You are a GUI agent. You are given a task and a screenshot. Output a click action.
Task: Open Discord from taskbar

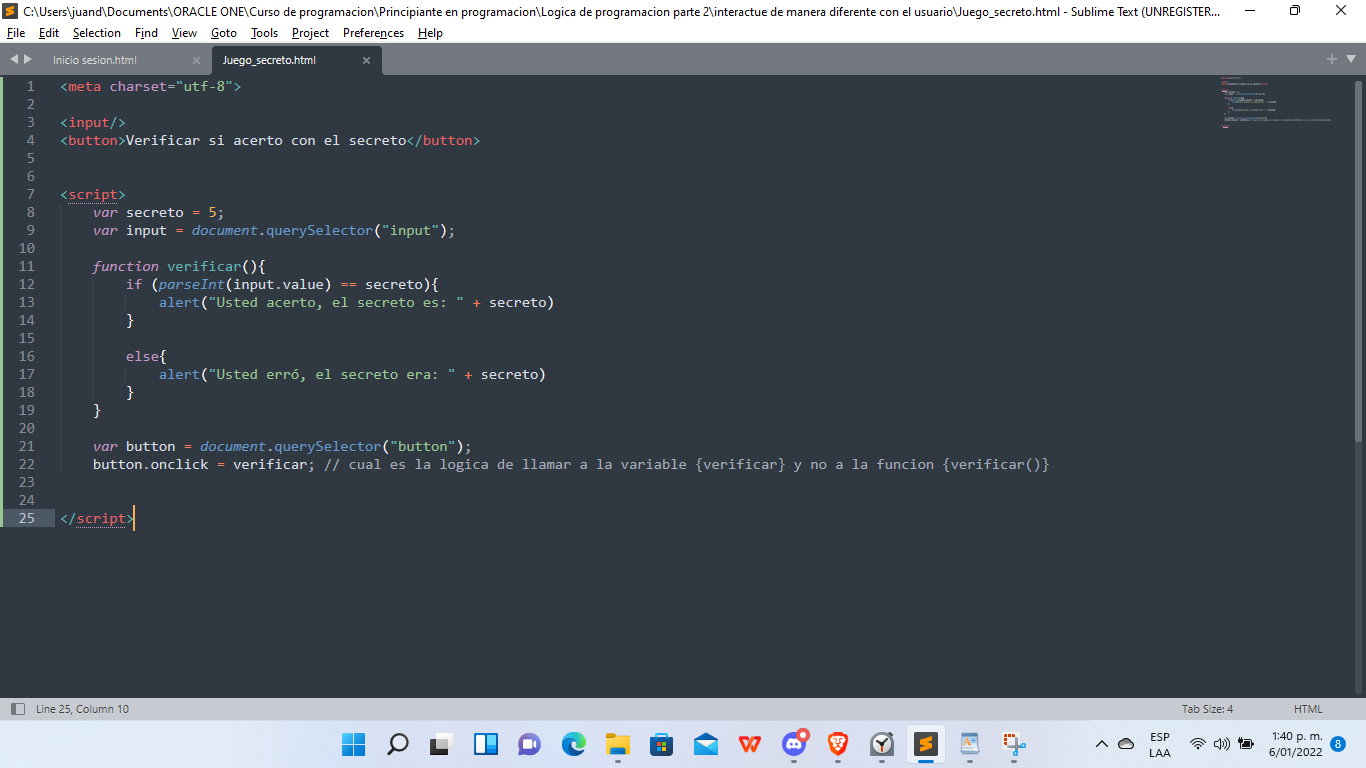click(794, 744)
